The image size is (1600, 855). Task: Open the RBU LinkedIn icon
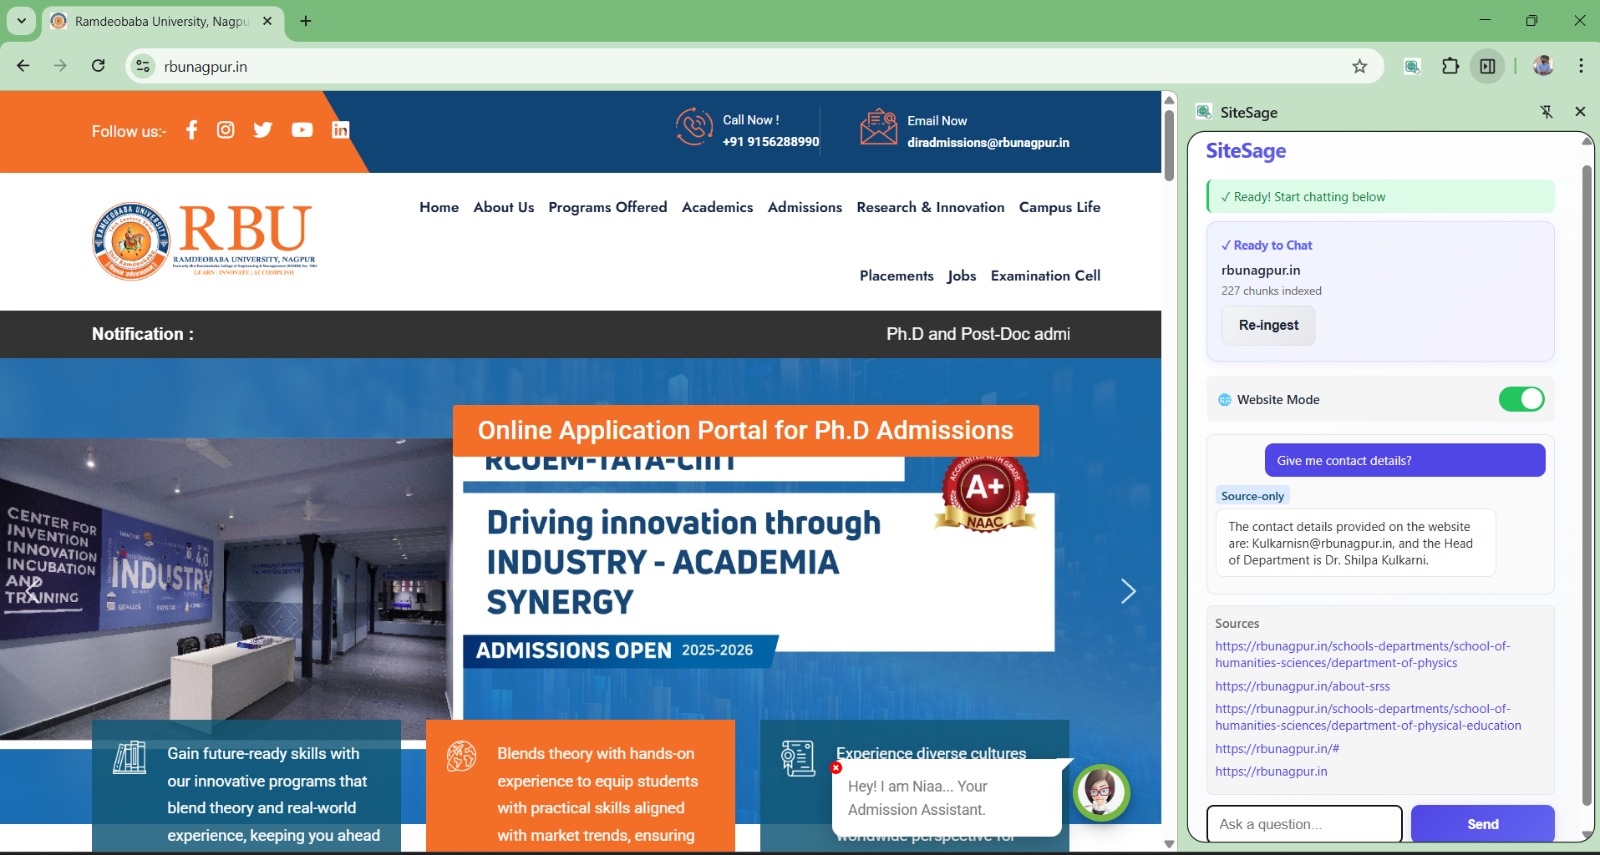[340, 130]
